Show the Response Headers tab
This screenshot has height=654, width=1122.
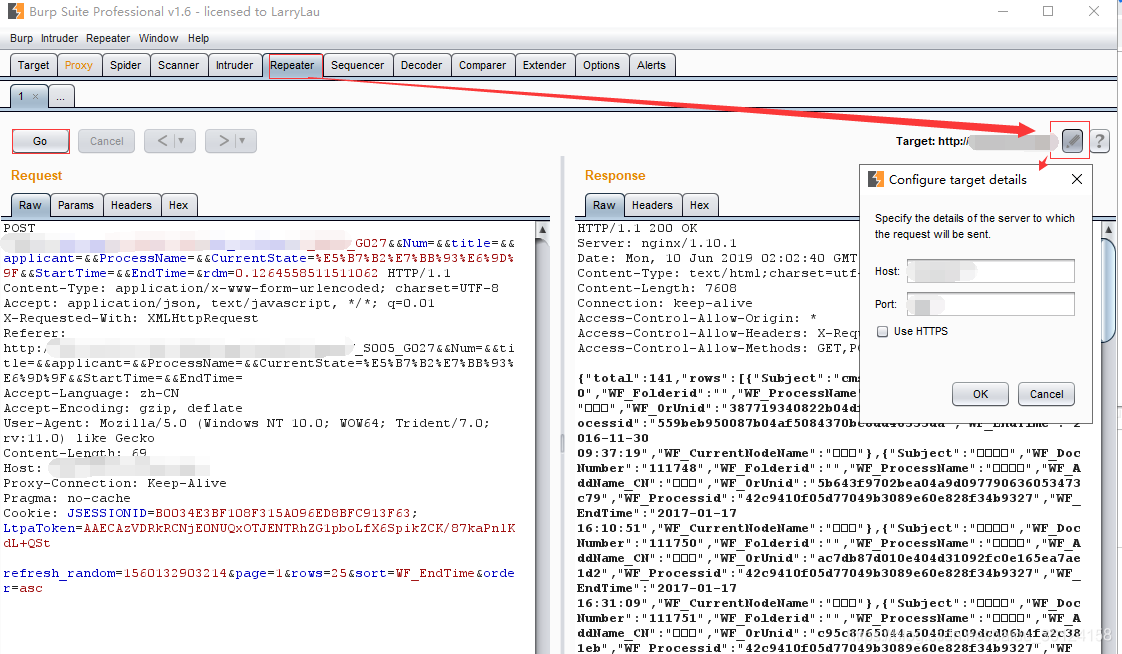pos(652,205)
